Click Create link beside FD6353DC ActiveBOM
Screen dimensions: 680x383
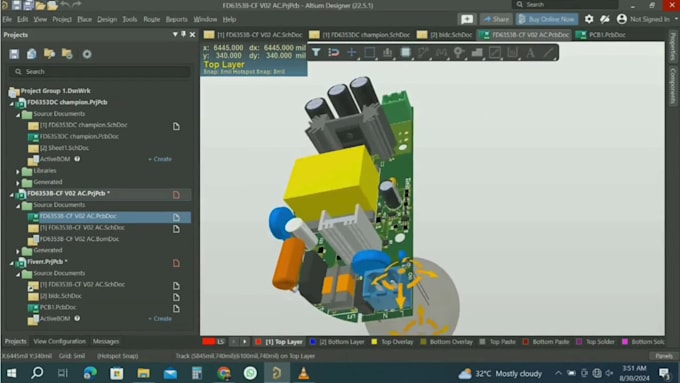click(x=160, y=159)
